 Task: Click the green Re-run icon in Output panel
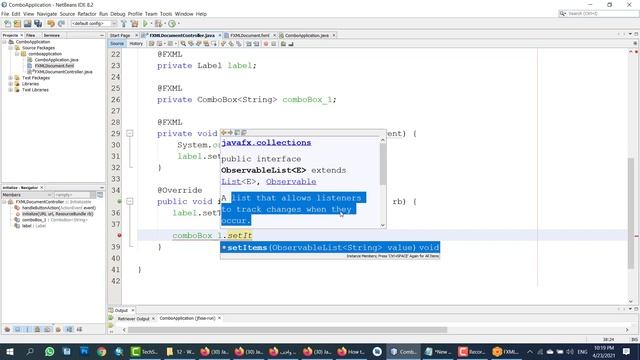click(111, 318)
